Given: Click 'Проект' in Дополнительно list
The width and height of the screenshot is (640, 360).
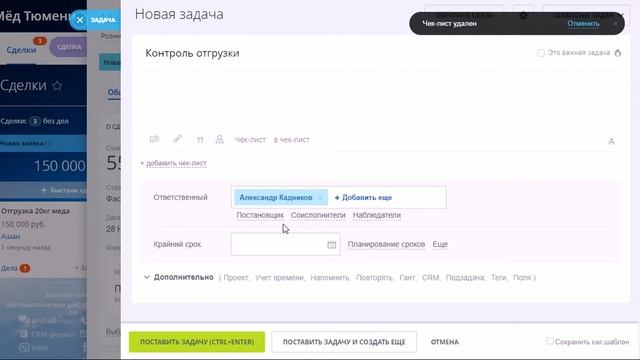Looking at the screenshot, I should (236, 278).
